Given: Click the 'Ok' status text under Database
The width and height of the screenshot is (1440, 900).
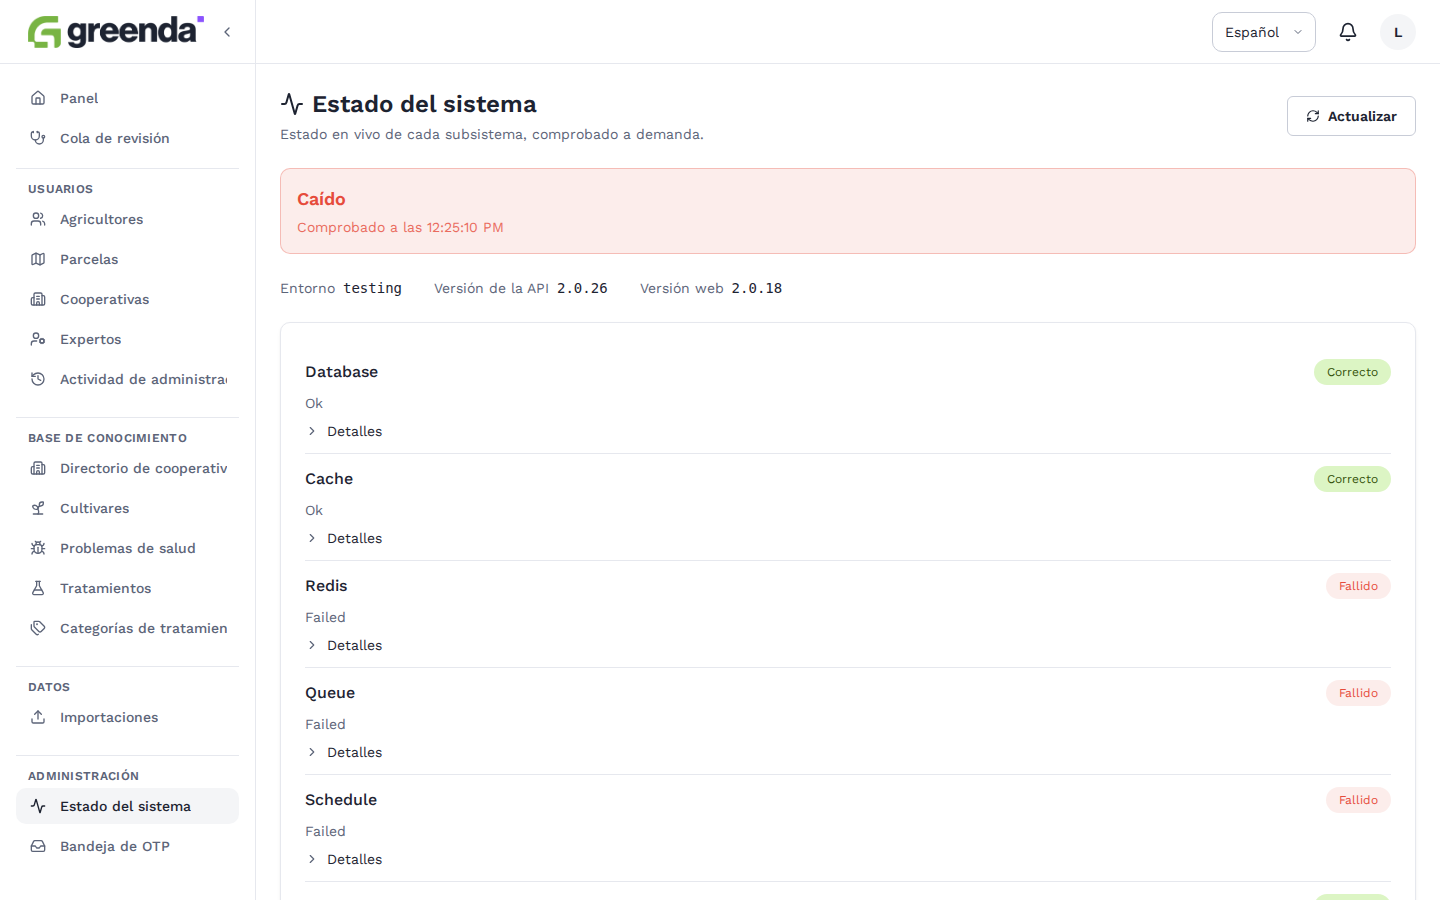Looking at the screenshot, I should pos(314,403).
